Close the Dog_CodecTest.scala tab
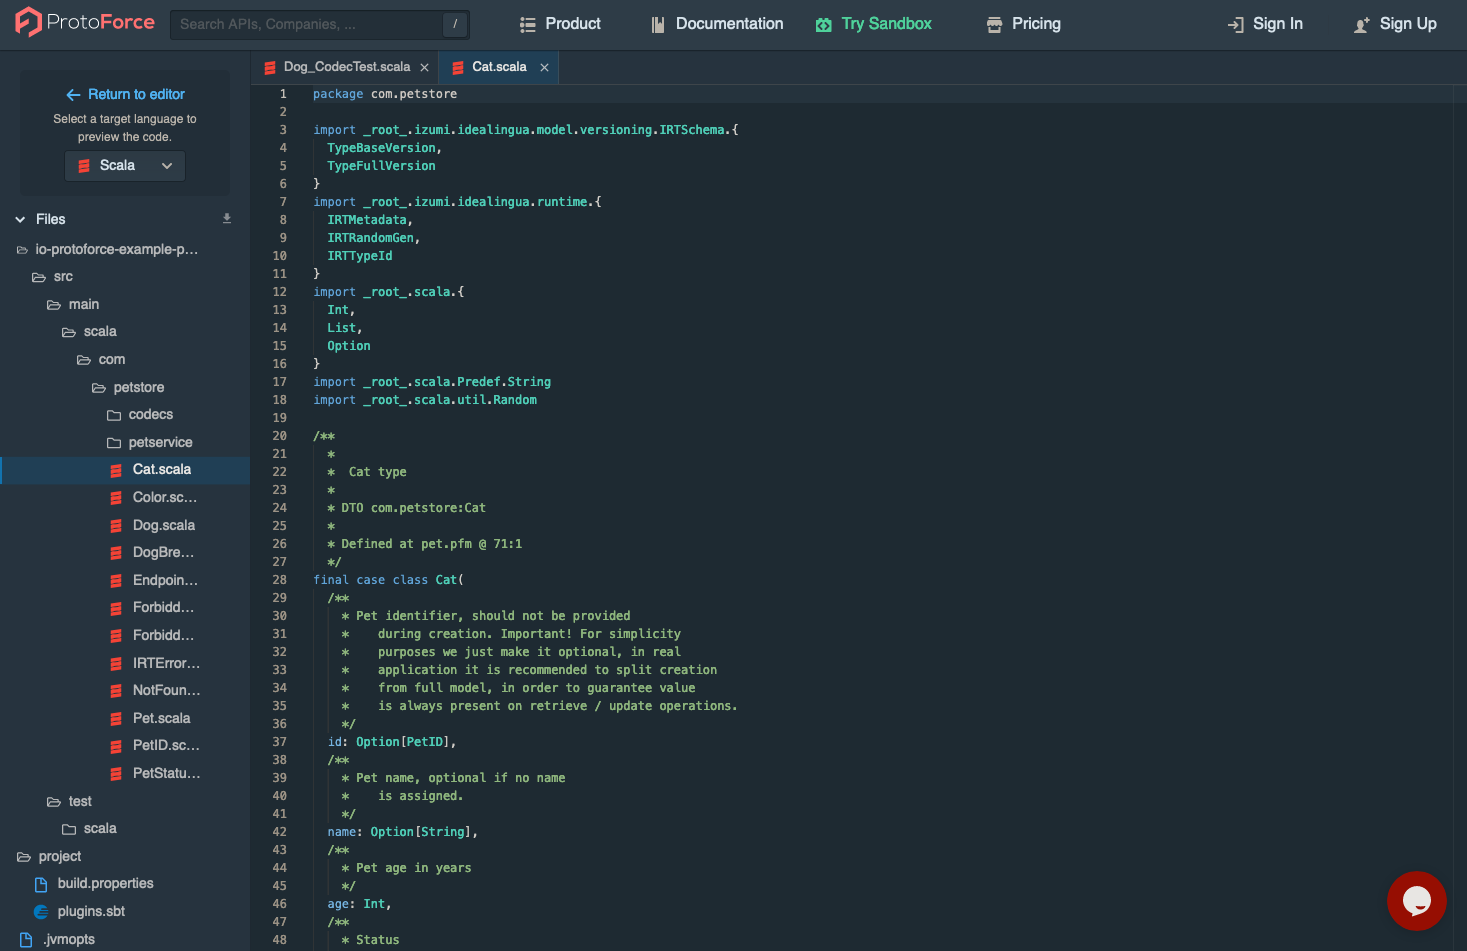Image resolution: width=1467 pixels, height=951 pixels. 424,67
